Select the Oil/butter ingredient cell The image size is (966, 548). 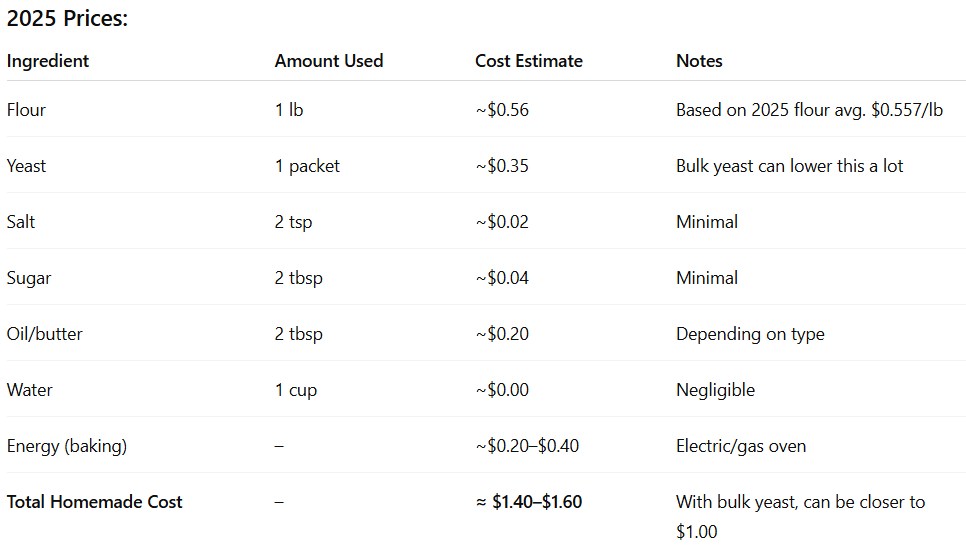point(45,334)
